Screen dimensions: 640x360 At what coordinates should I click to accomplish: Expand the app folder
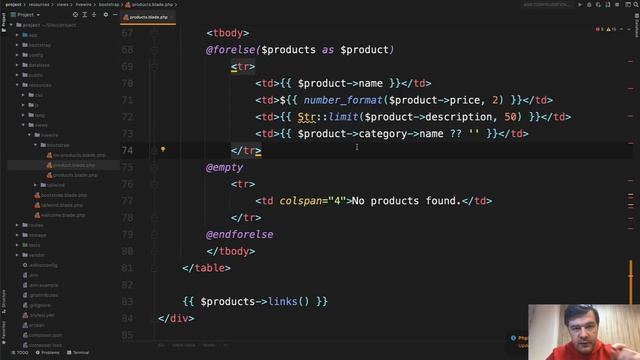click(x=17, y=35)
